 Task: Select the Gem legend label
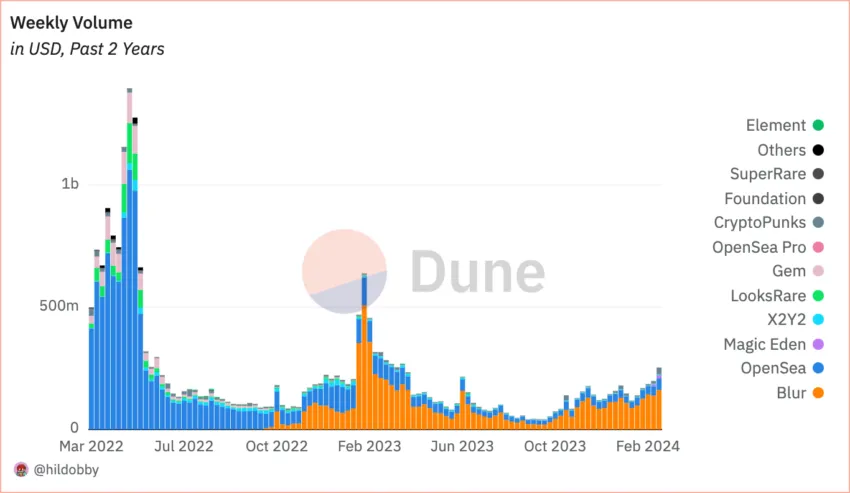click(789, 271)
